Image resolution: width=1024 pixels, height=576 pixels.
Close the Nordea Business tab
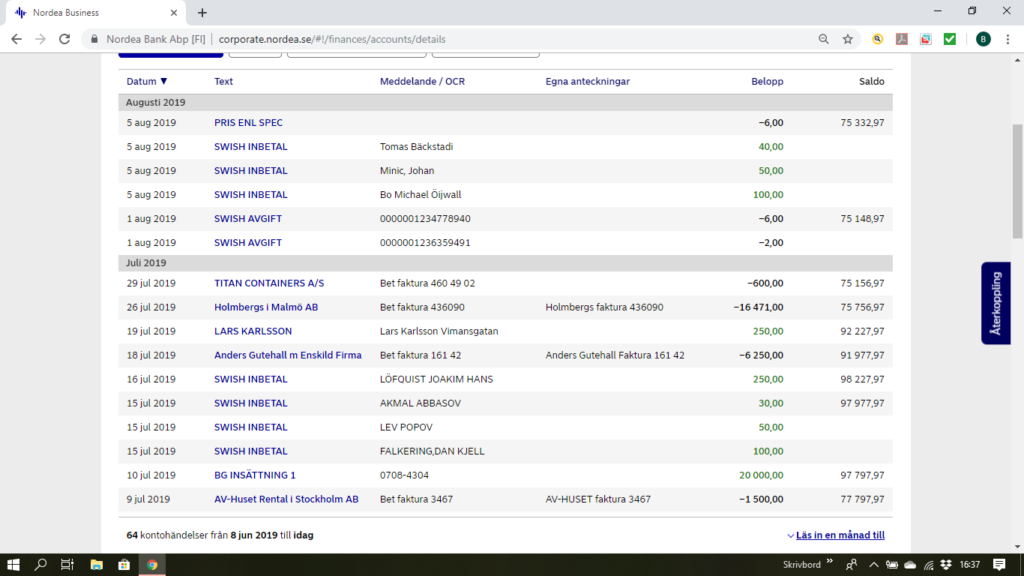(x=174, y=12)
